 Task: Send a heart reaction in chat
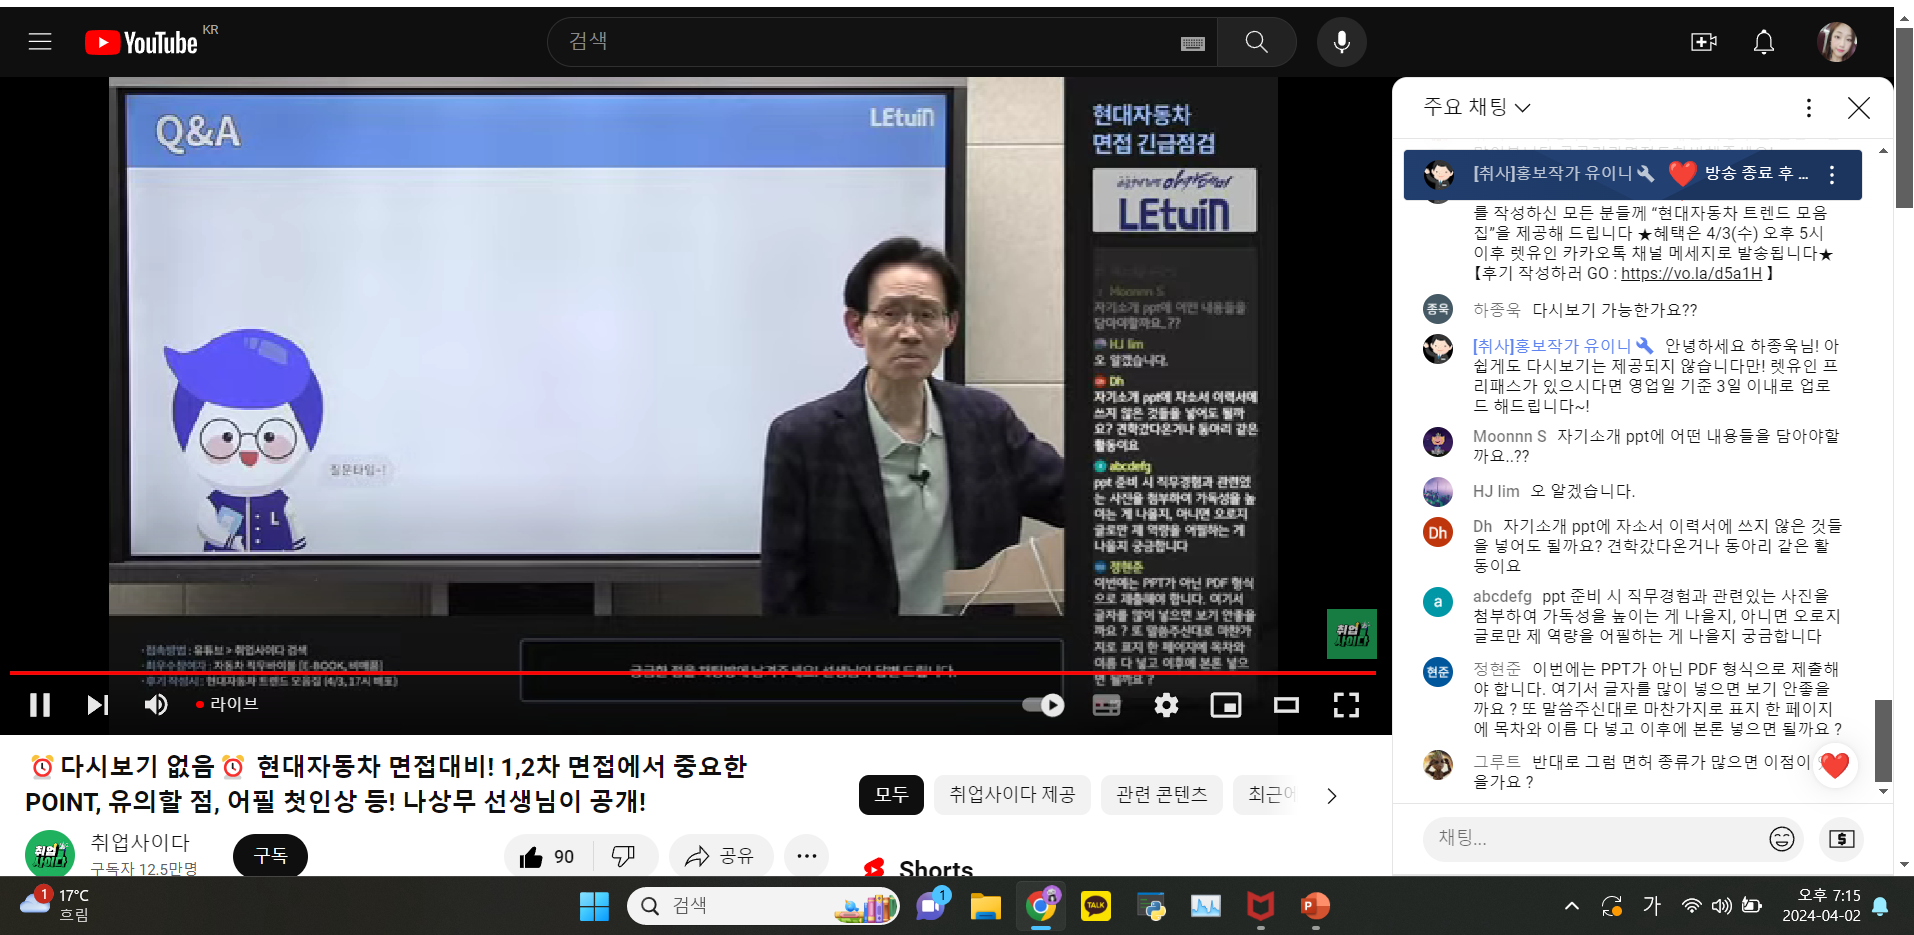1835,766
